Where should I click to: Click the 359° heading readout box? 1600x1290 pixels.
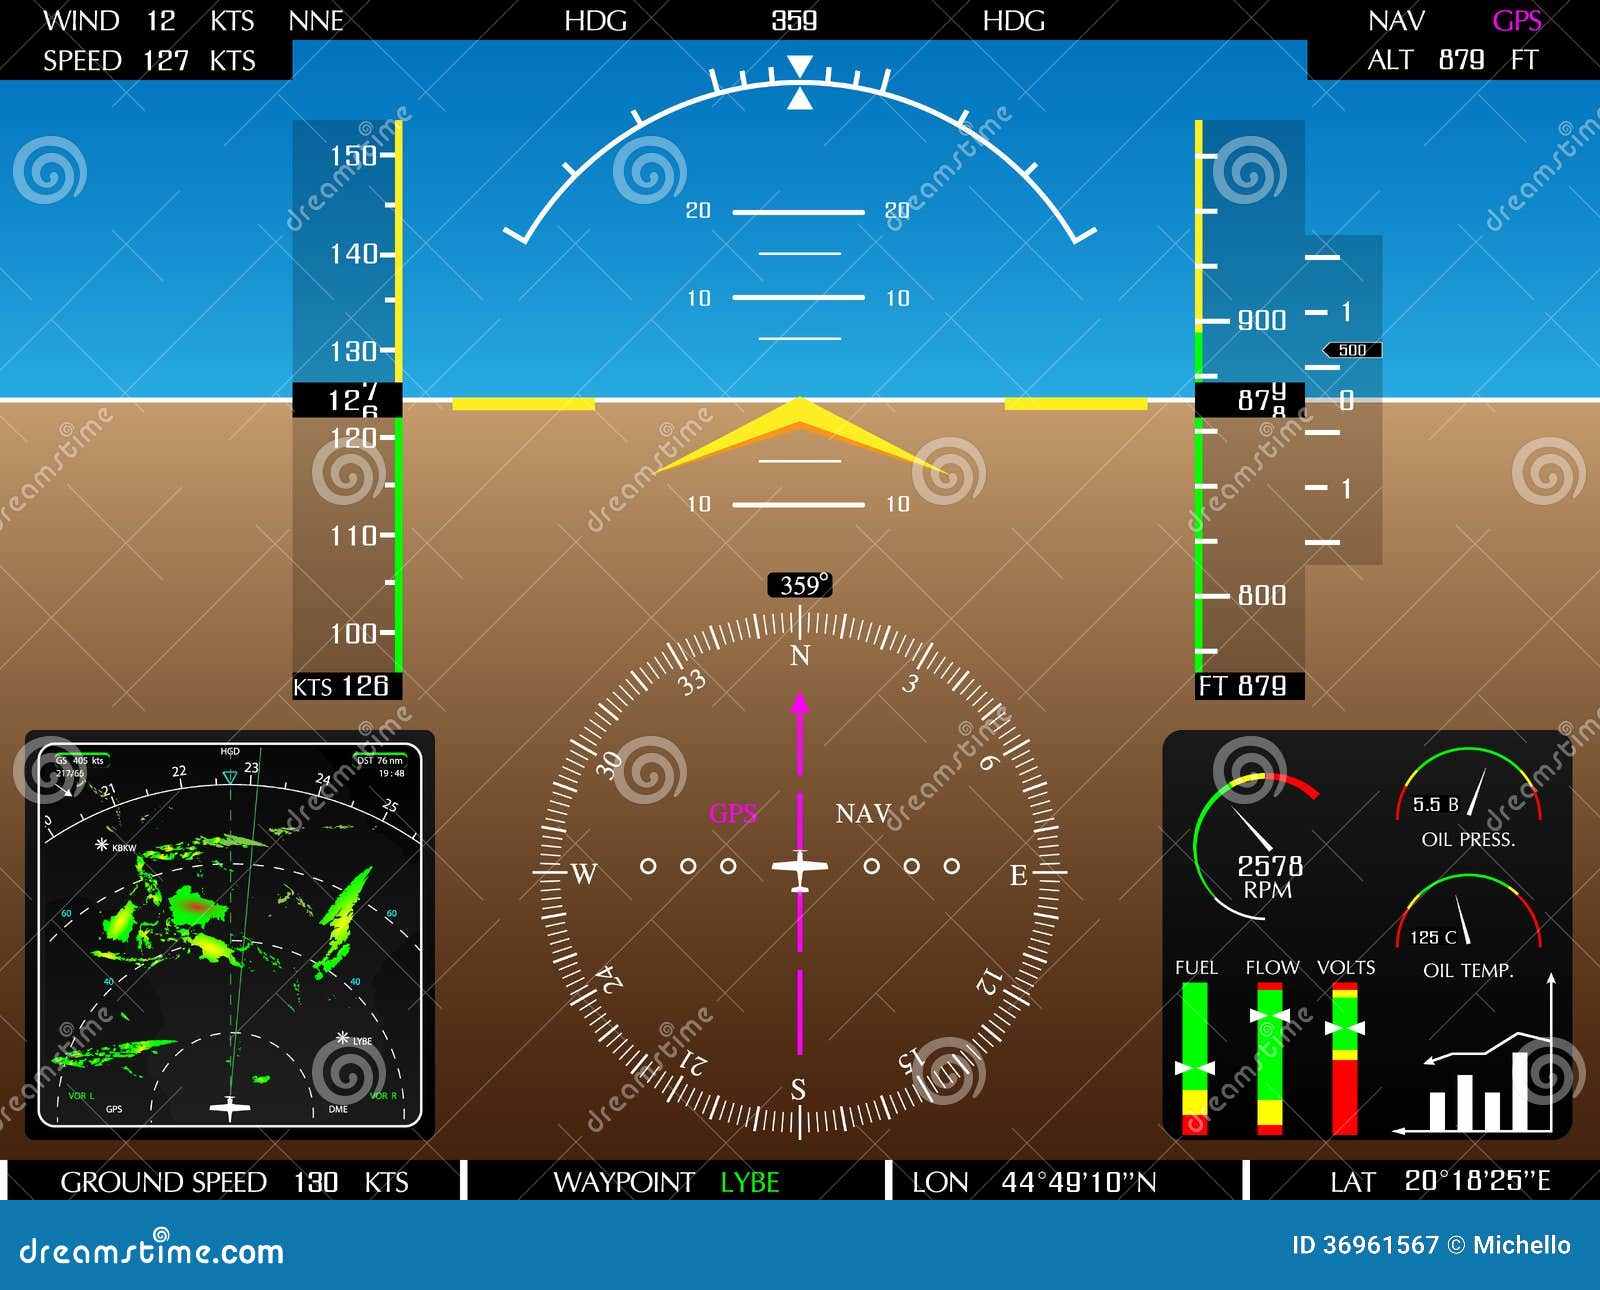pos(800,585)
